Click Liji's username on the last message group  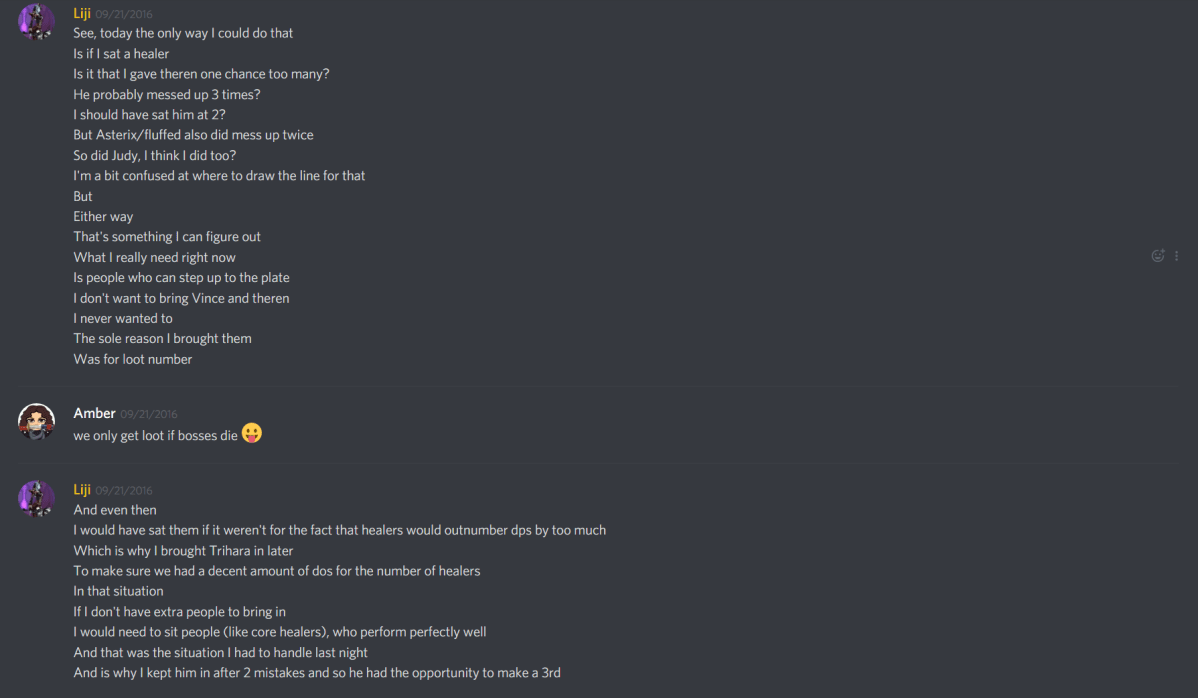(x=82, y=489)
